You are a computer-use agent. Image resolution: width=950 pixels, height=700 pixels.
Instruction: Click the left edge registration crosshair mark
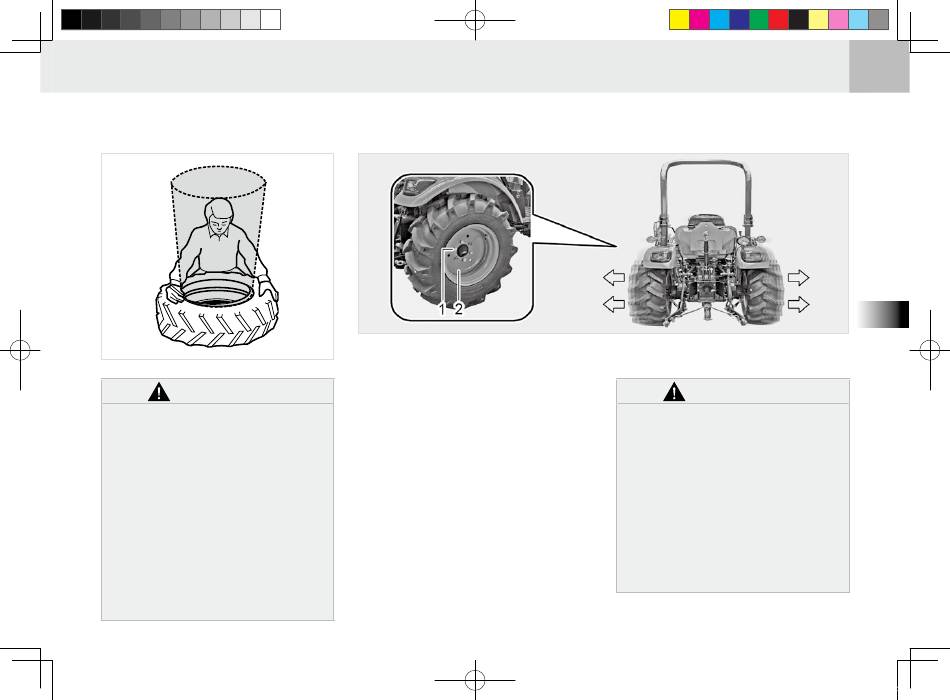[x=20, y=350]
